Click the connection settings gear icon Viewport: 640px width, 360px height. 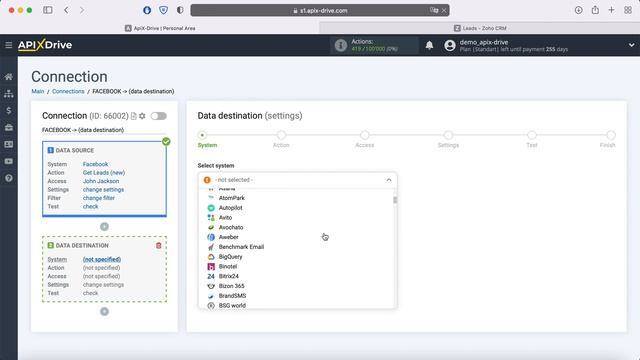142,116
